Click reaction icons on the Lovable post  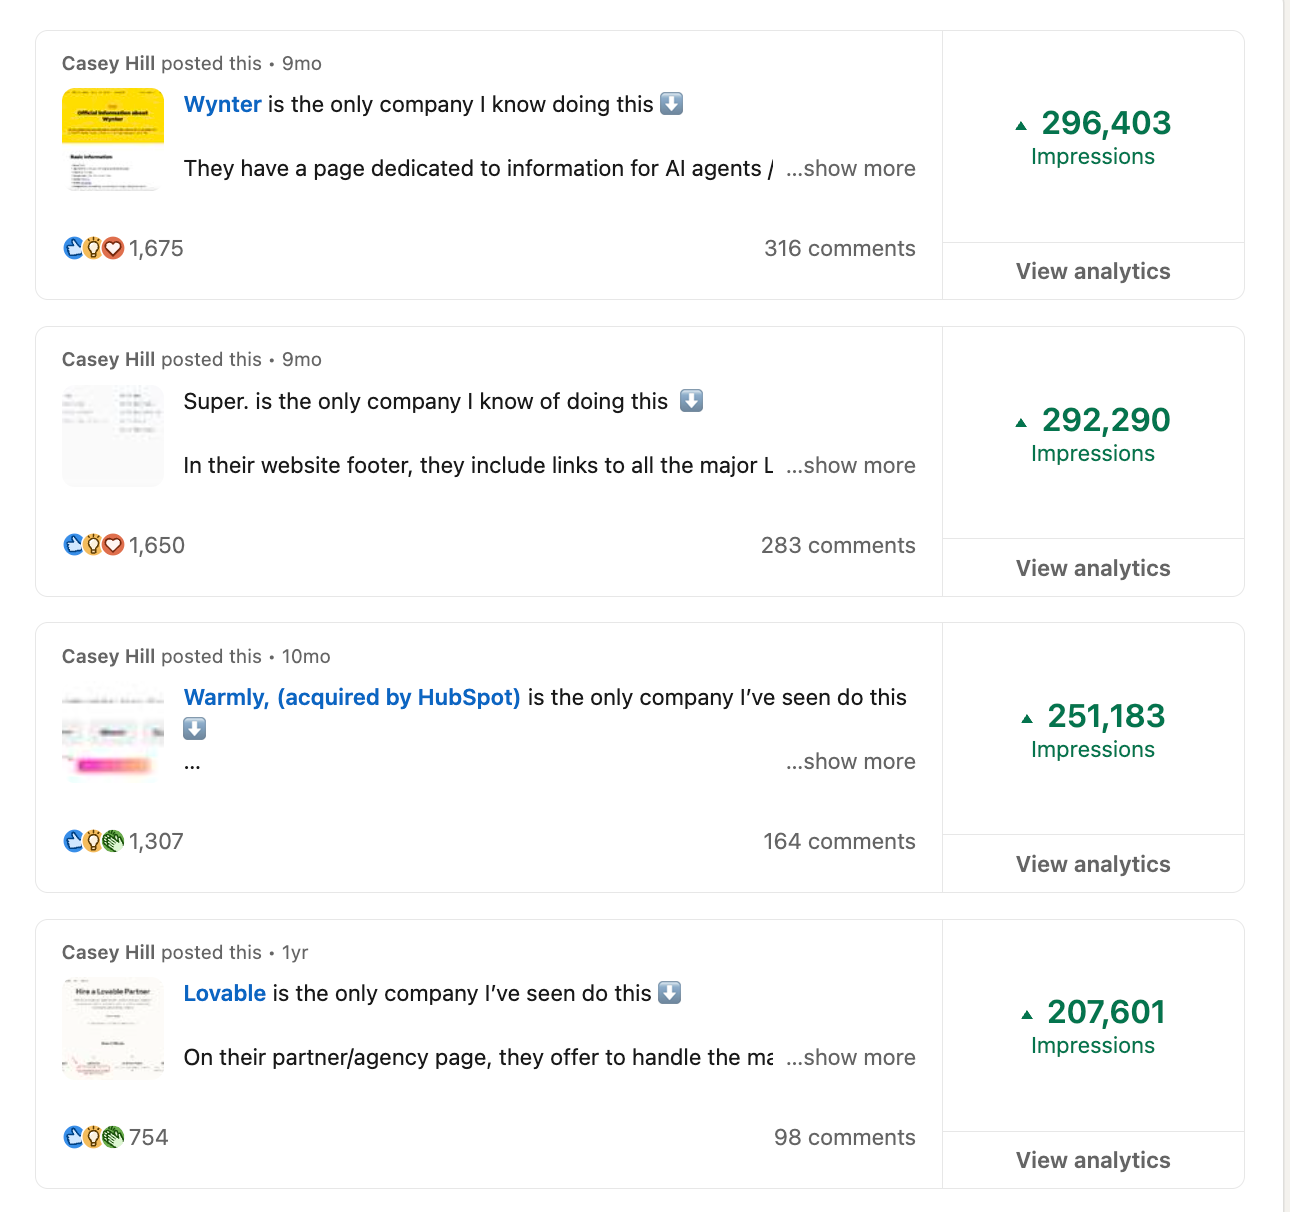pyautogui.click(x=93, y=1137)
